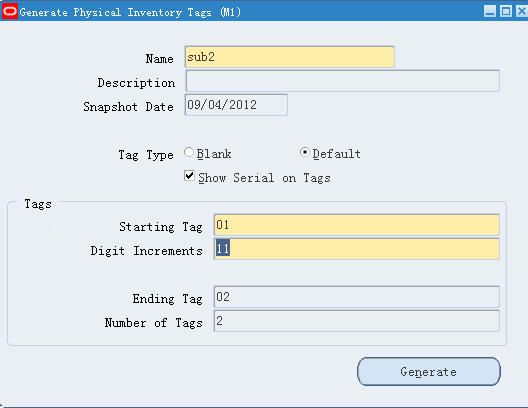Click the Tags group box heading
Image resolution: width=528 pixels, height=408 pixels.
point(38,204)
